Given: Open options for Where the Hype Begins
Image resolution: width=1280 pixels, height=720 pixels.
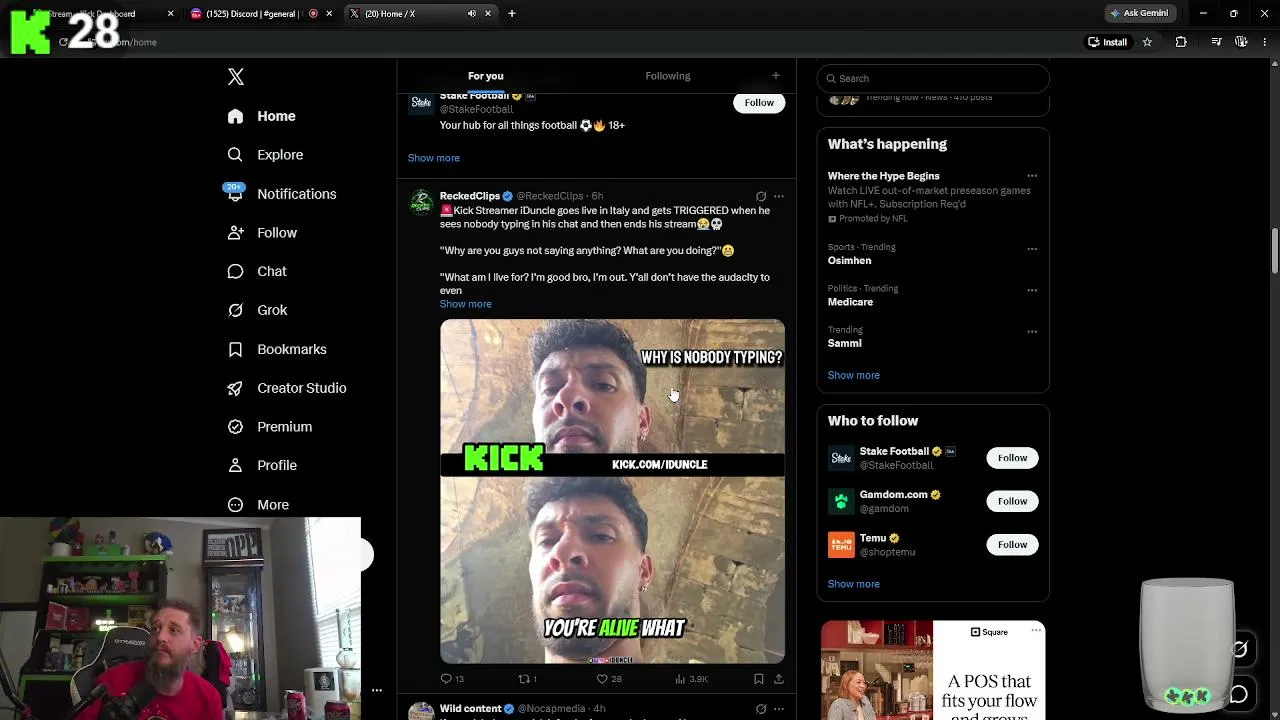Looking at the screenshot, I should [x=1032, y=176].
